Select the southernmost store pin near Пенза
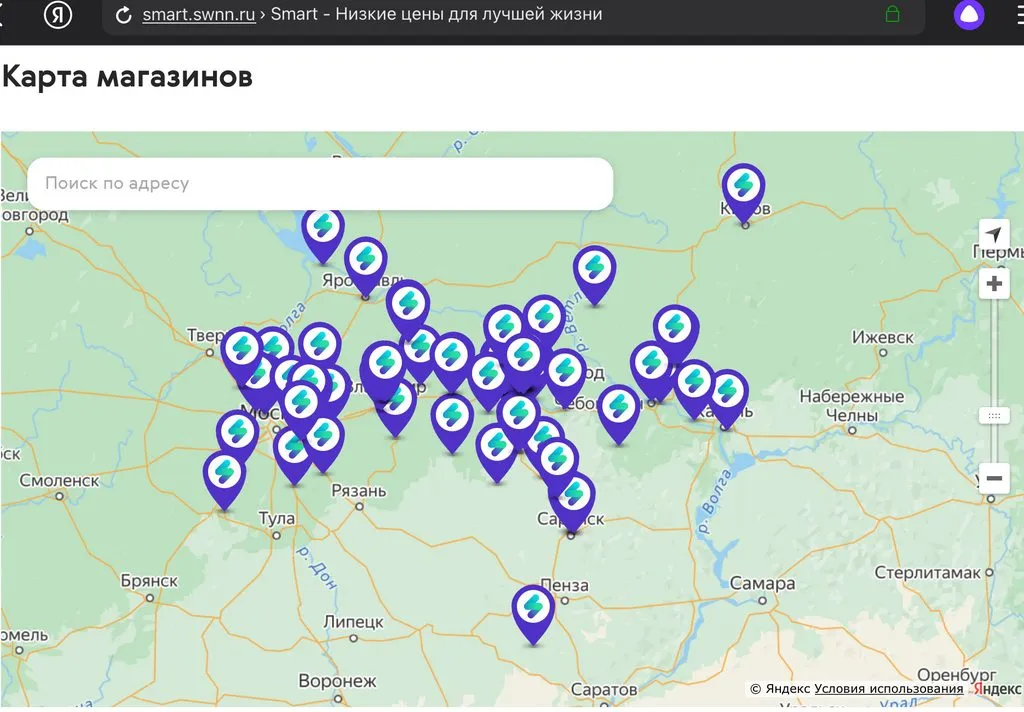 click(x=533, y=609)
